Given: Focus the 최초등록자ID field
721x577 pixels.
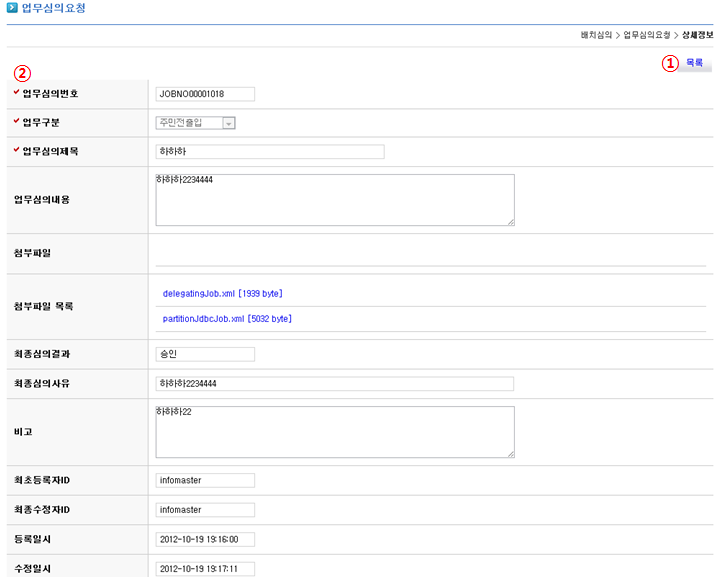Looking at the screenshot, I should 205,481.
